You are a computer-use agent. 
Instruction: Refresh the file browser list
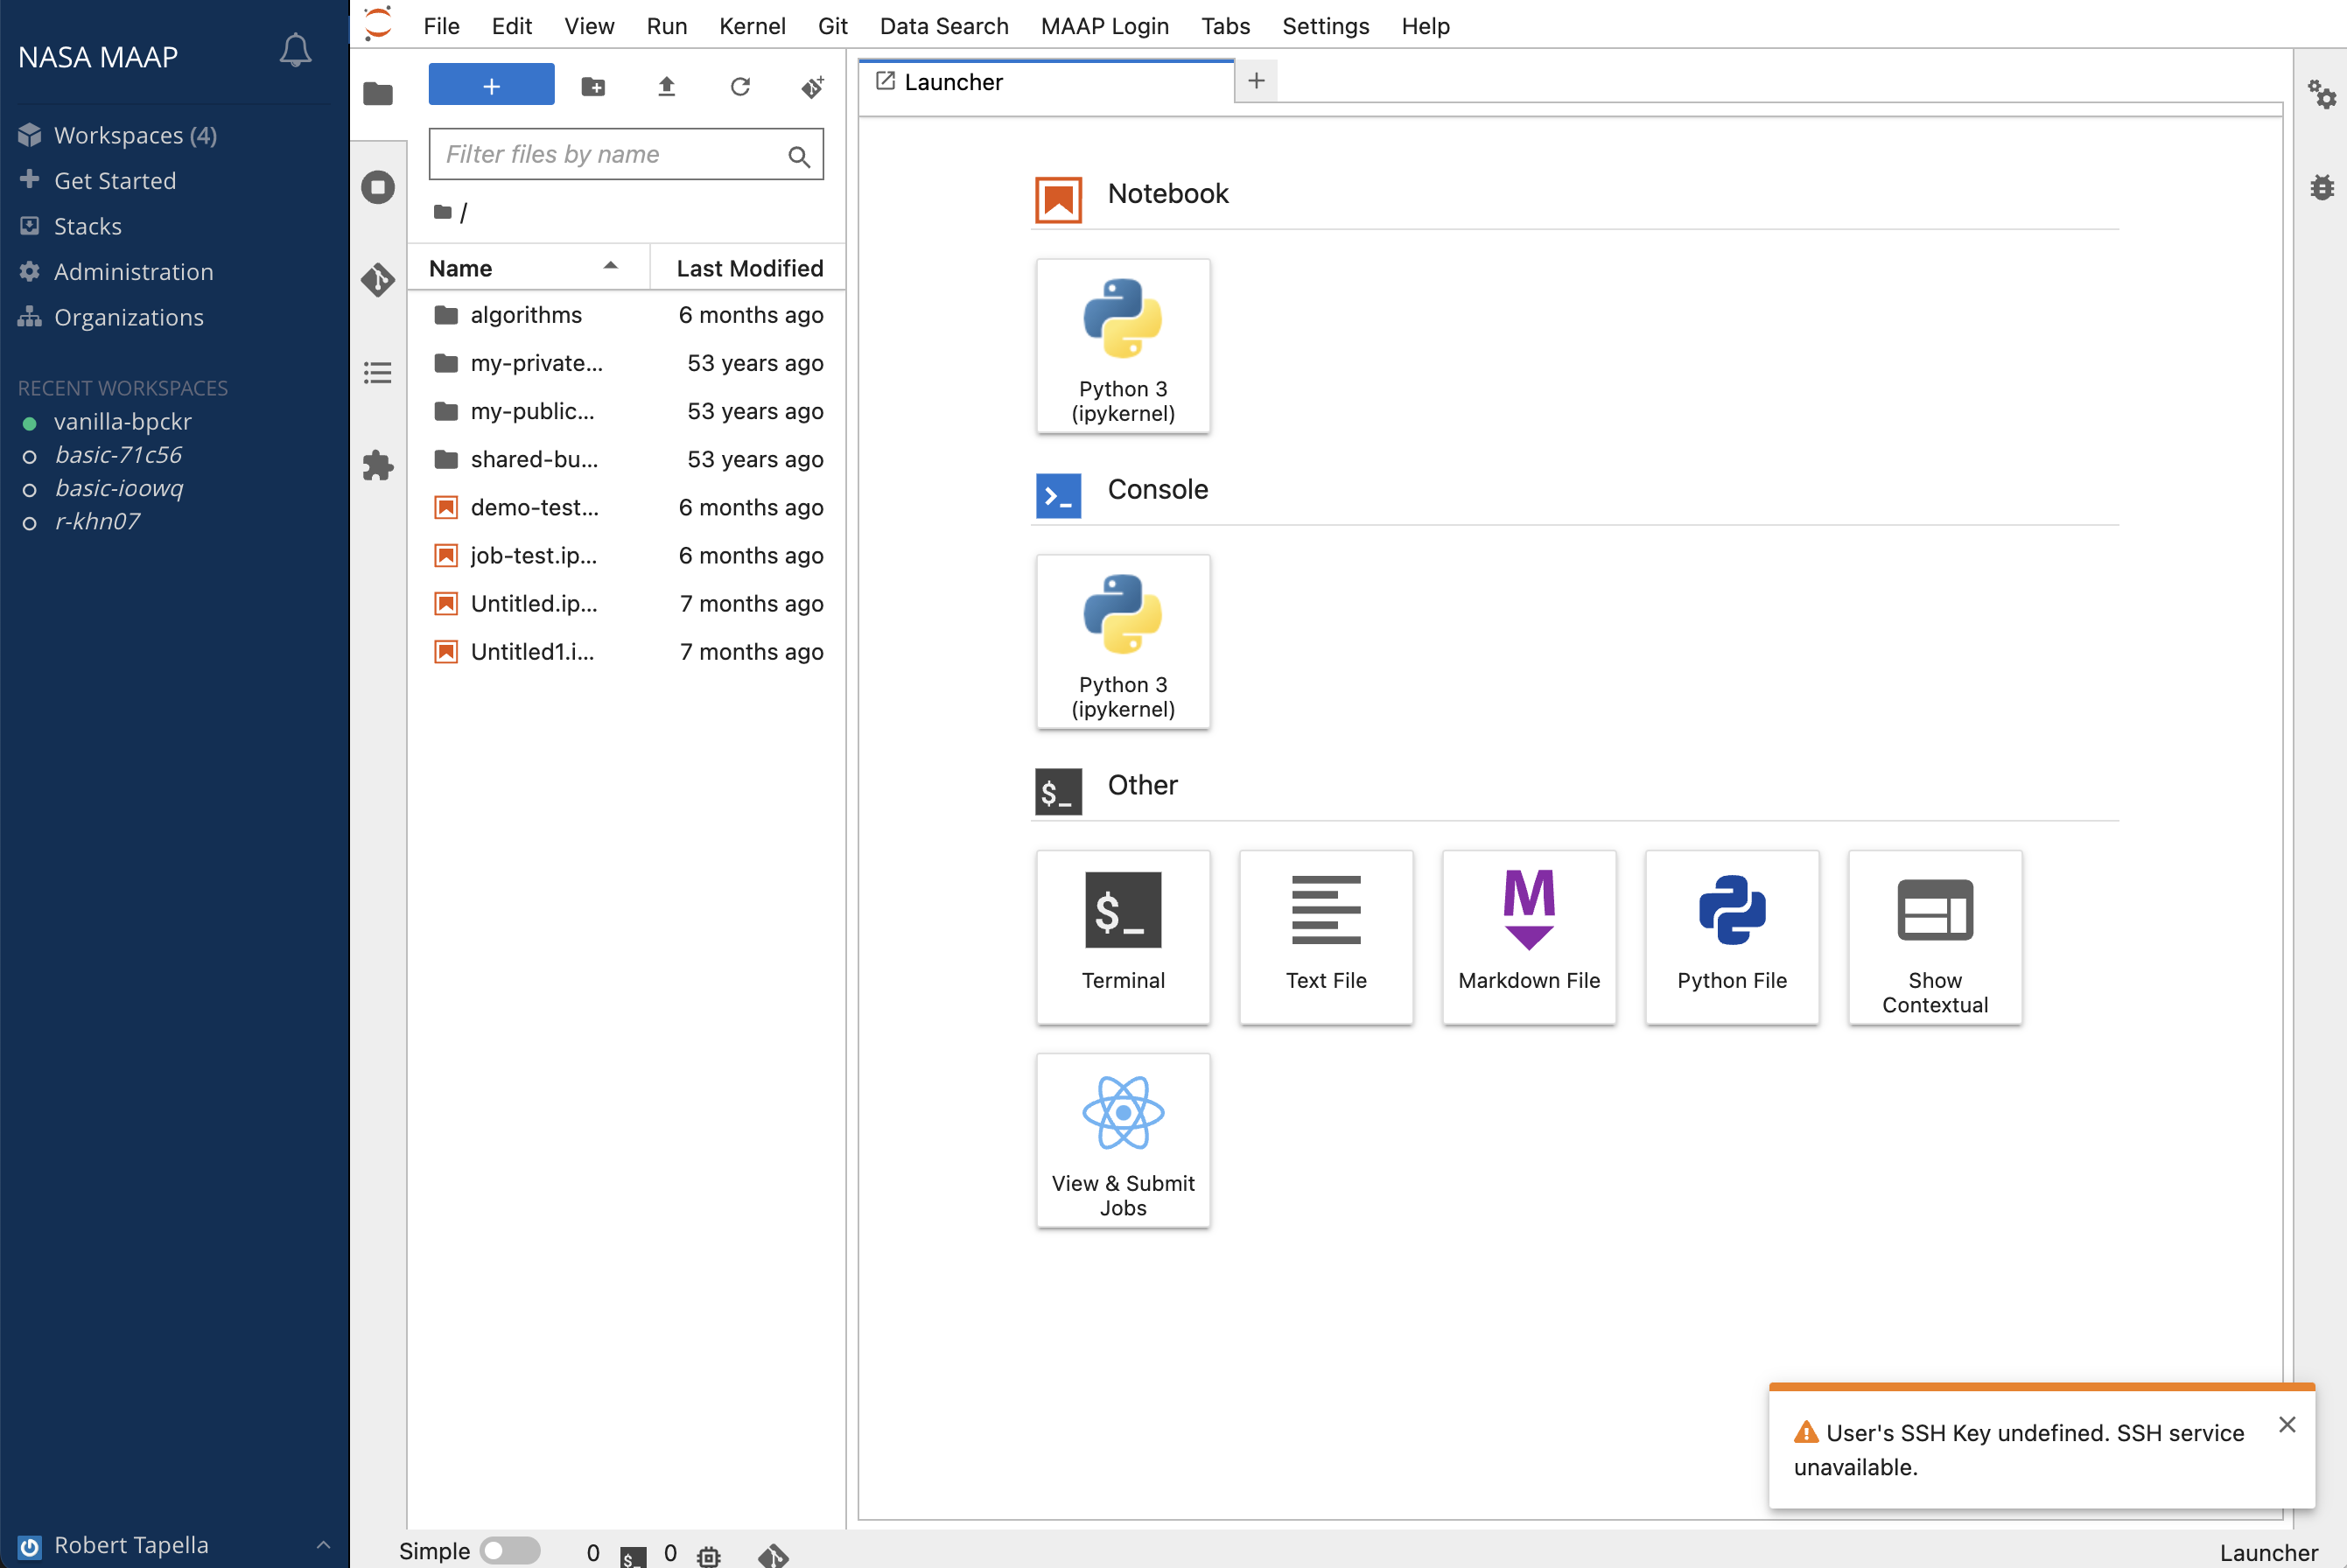pyautogui.click(x=739, y=87)
